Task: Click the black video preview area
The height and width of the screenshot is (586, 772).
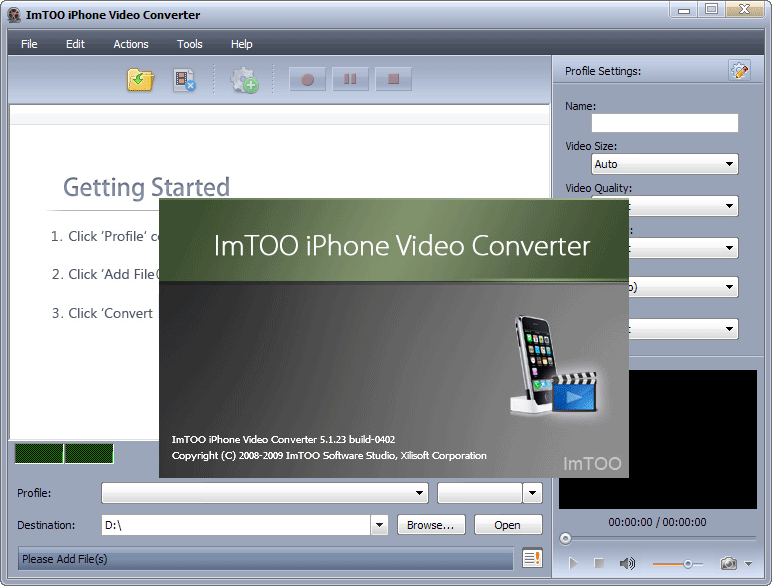Action: (693, 439)
